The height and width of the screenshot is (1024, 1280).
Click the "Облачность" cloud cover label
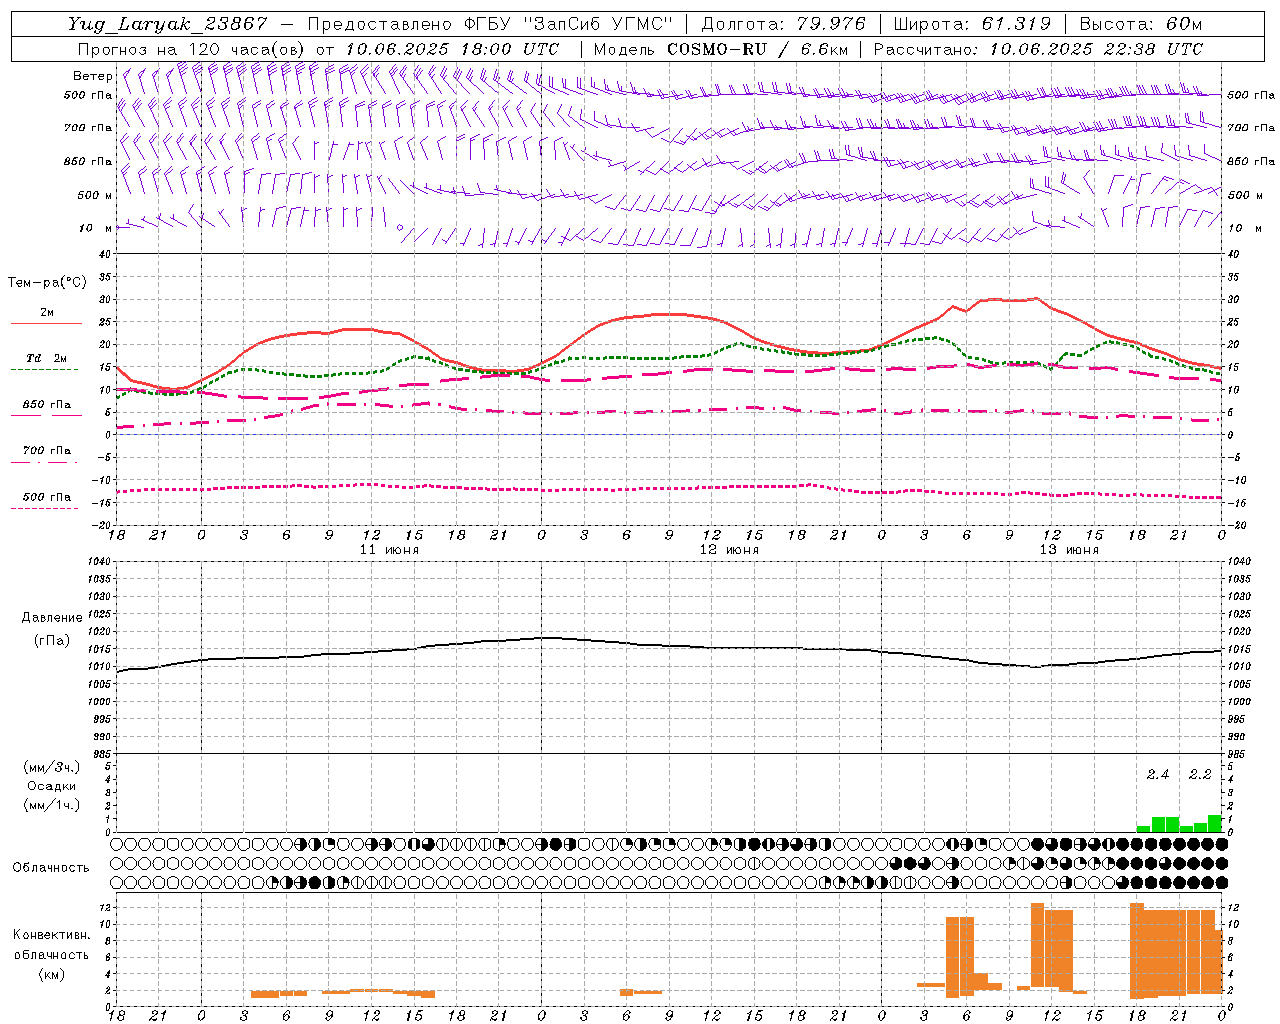(51, 867)
